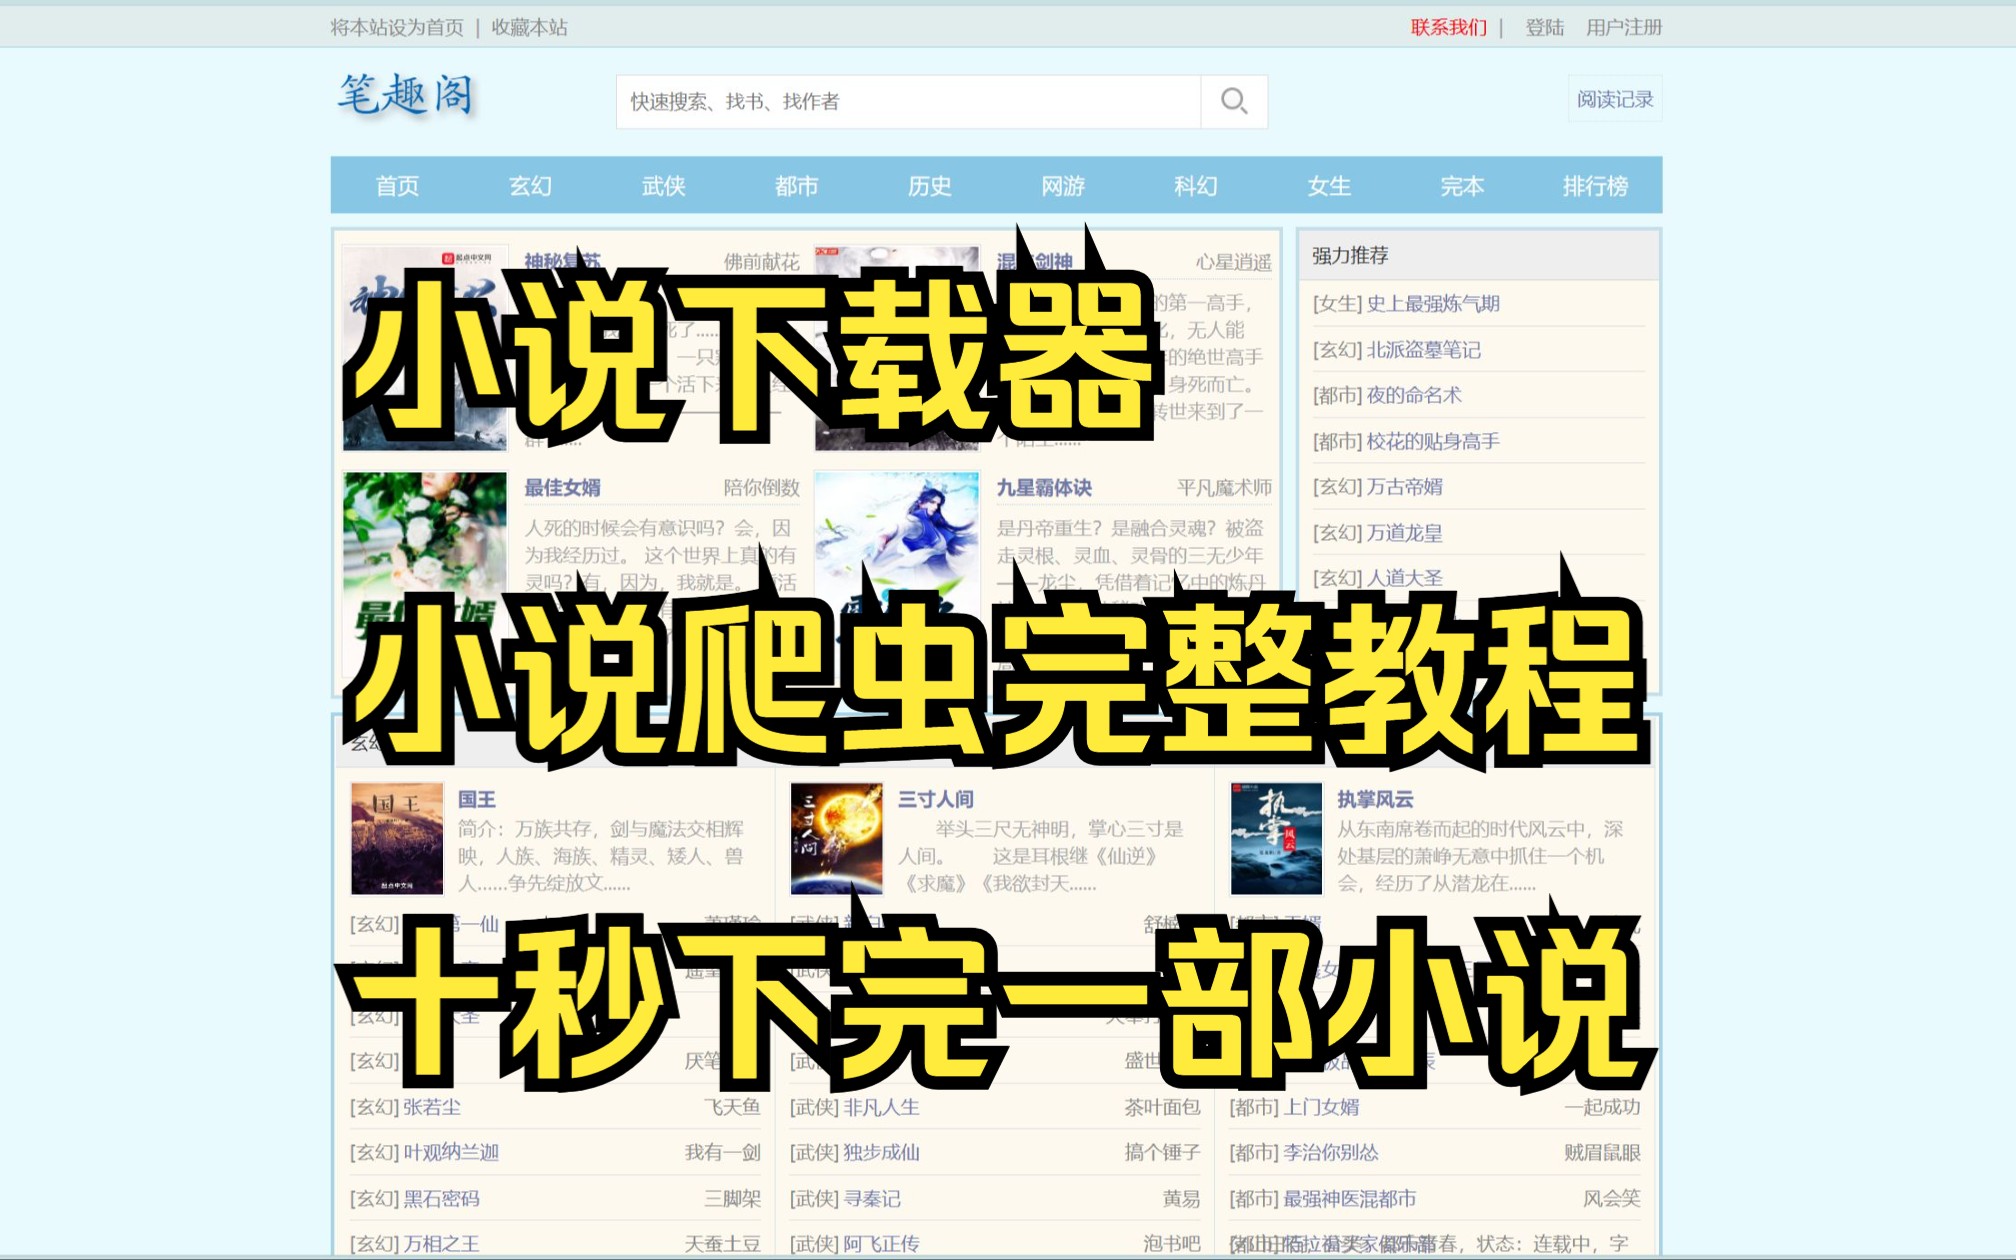This screenshot has width=2016, height=1260.
Task: Open the 执掌风云 novel title
Action: 1375,799
